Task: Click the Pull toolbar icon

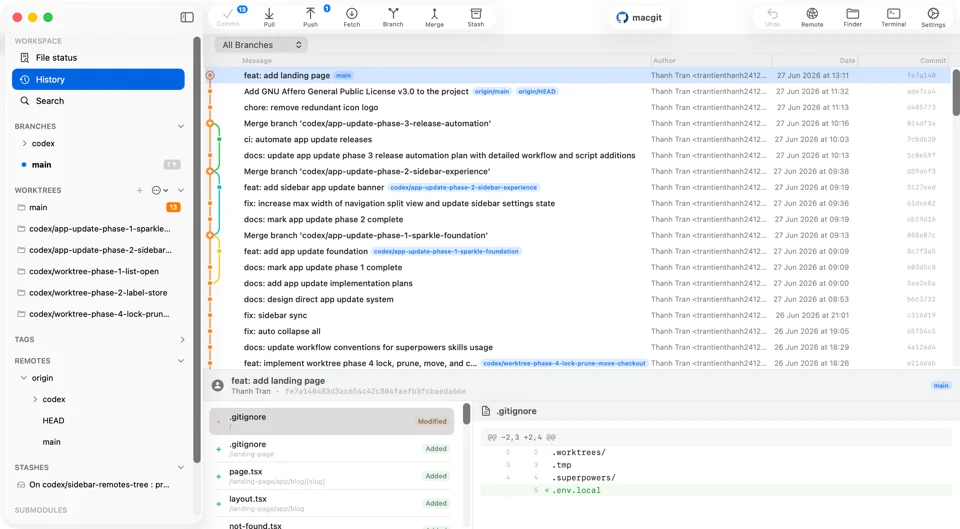Action: click(x=269, y=17)
